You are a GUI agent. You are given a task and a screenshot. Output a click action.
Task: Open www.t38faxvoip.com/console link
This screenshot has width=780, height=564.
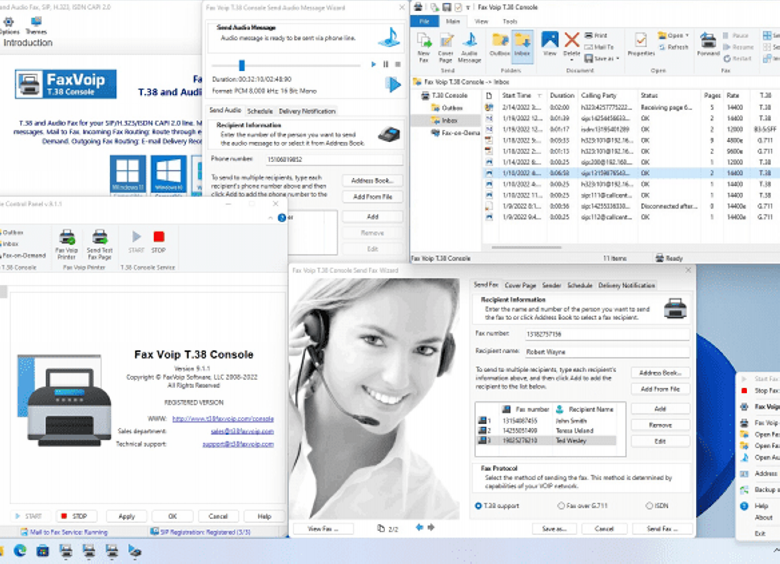(x=223, y=419)
